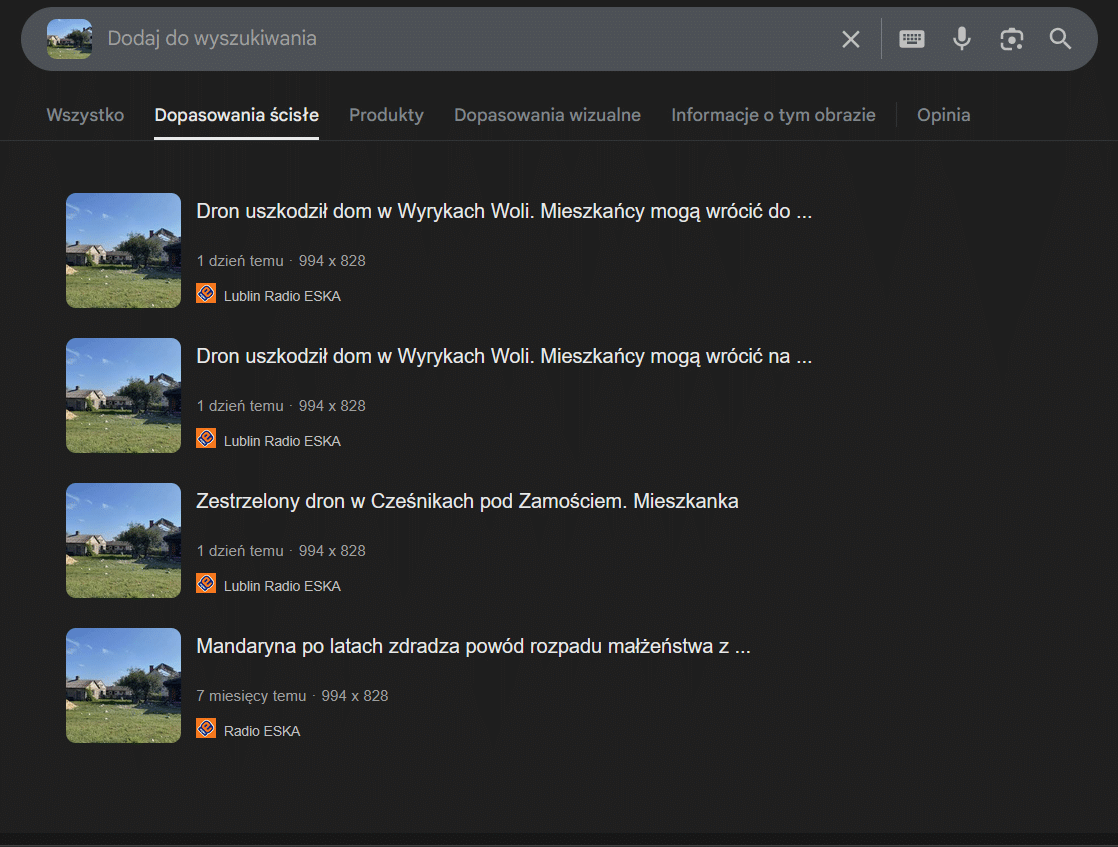The height and width of the screenshot is (847, 1118).
Task: Open result ending with 'mogą wrócić do ...'
Action: pyautogui.click(x=503, y=212)
